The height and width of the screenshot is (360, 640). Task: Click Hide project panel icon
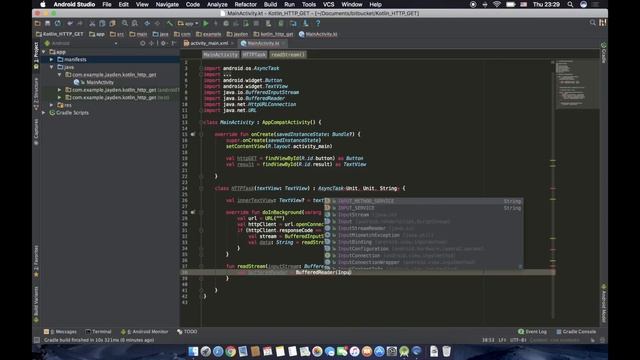(173, 43)
